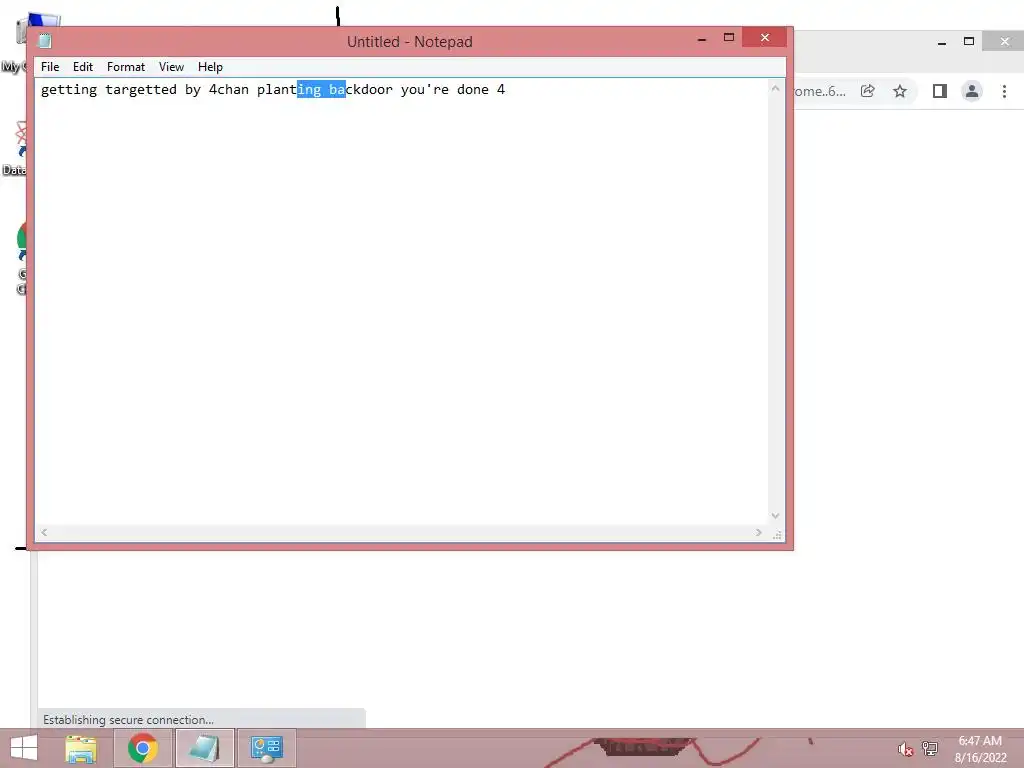Close the Notepad window
Viewport: 1024px width, 768px height.
coord(765,37)
